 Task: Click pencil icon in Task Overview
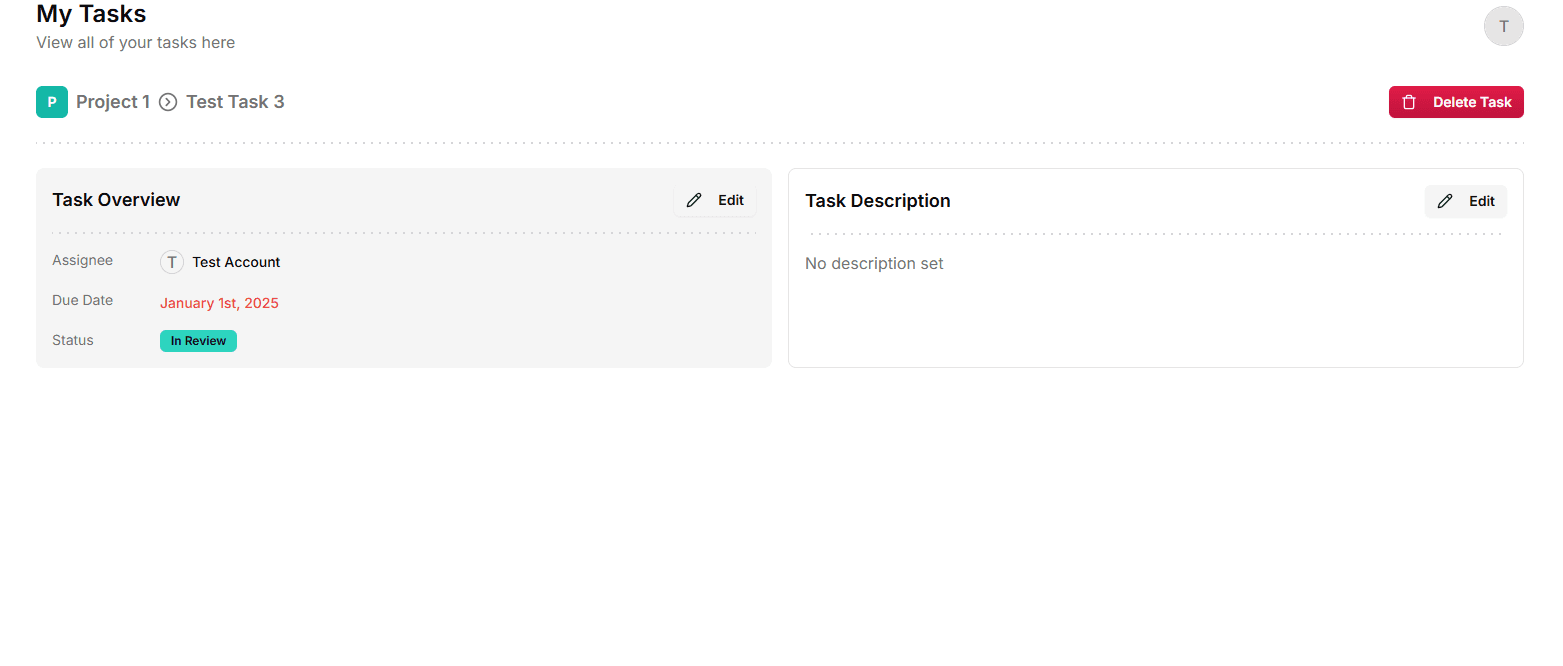[x=694, y=200]
